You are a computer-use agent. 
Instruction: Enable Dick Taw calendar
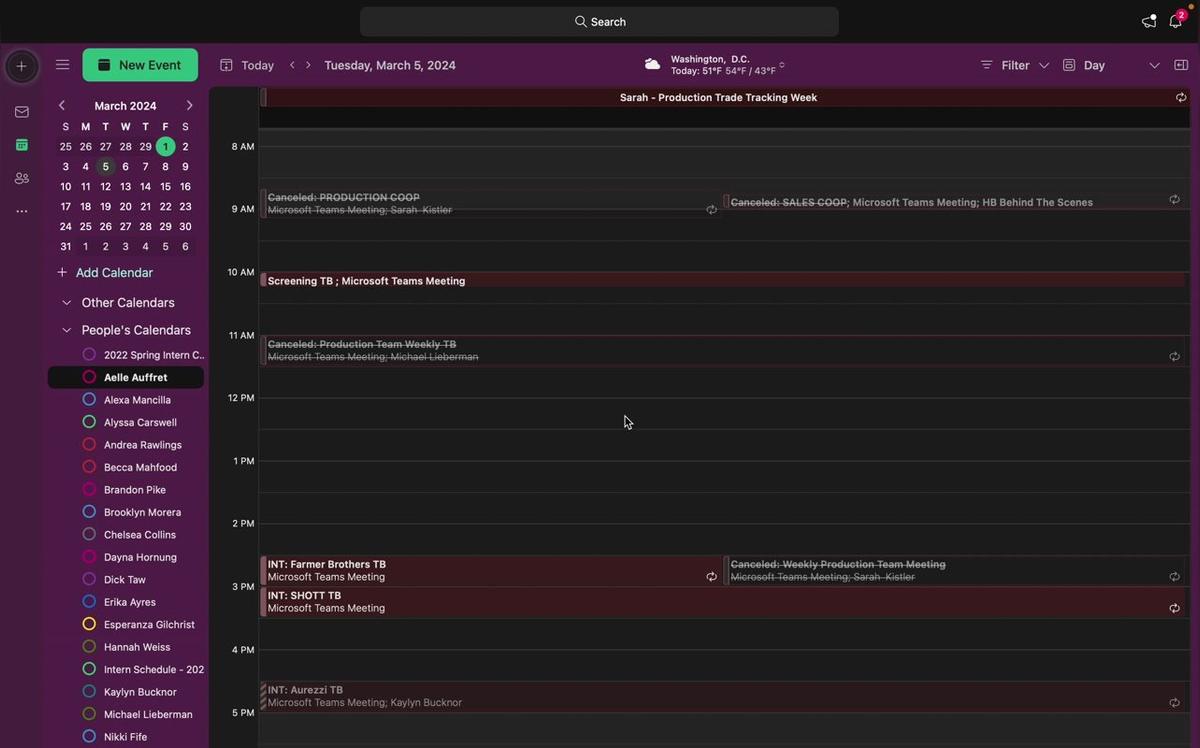[89, 580]
